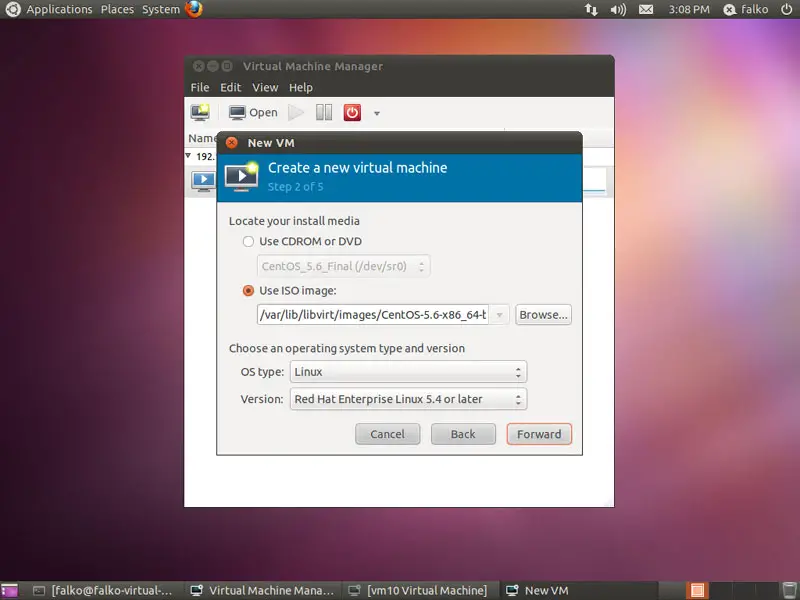Click the ISO image path input field
The image size is (800, 600).
click(373, 315)
